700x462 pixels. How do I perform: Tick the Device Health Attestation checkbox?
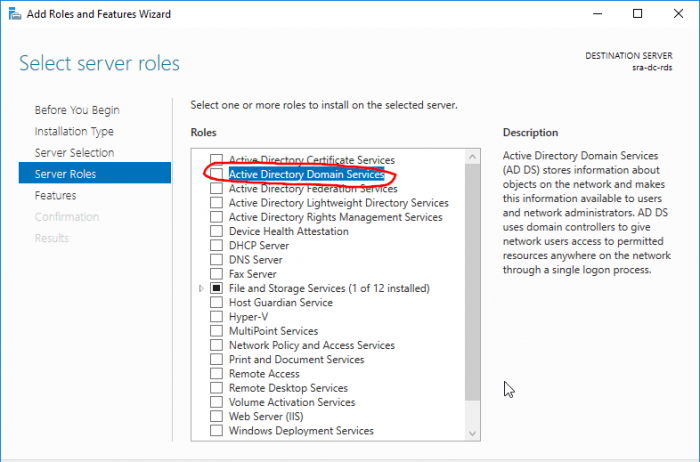217,231
